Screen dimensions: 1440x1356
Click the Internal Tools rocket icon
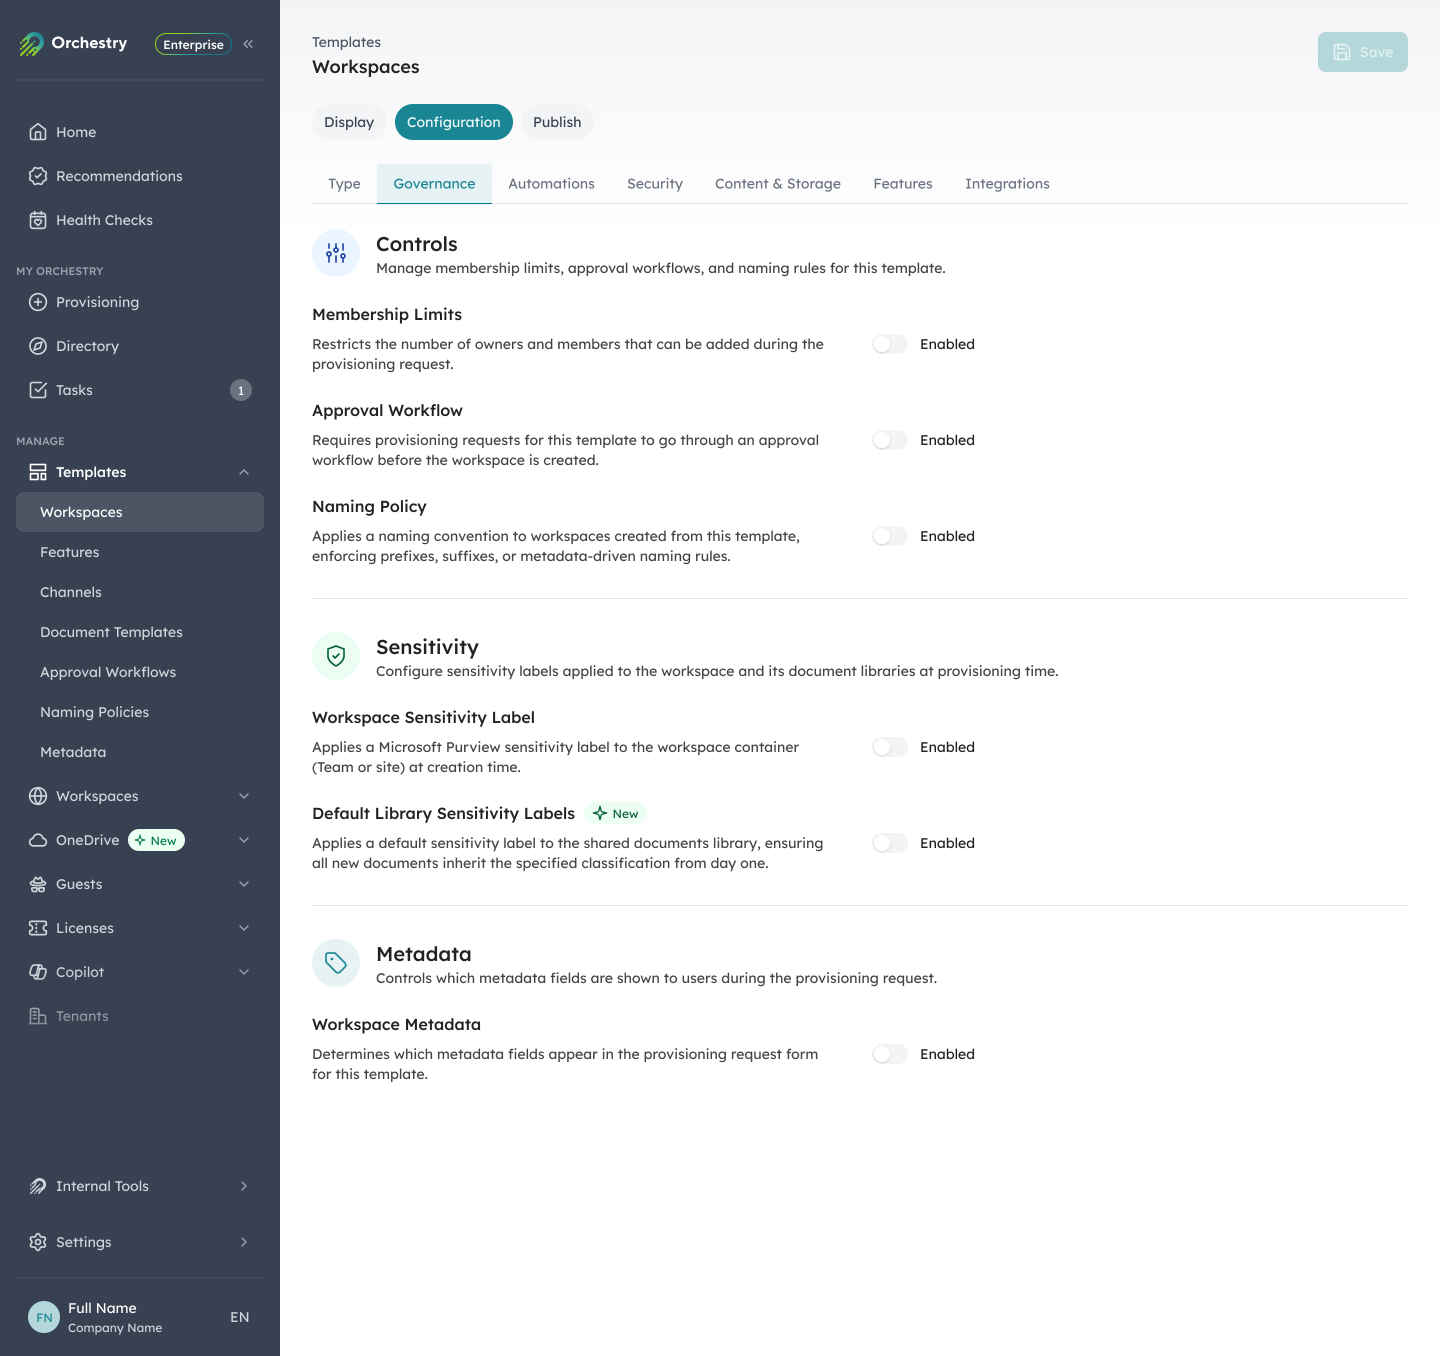pos(38,1186)
